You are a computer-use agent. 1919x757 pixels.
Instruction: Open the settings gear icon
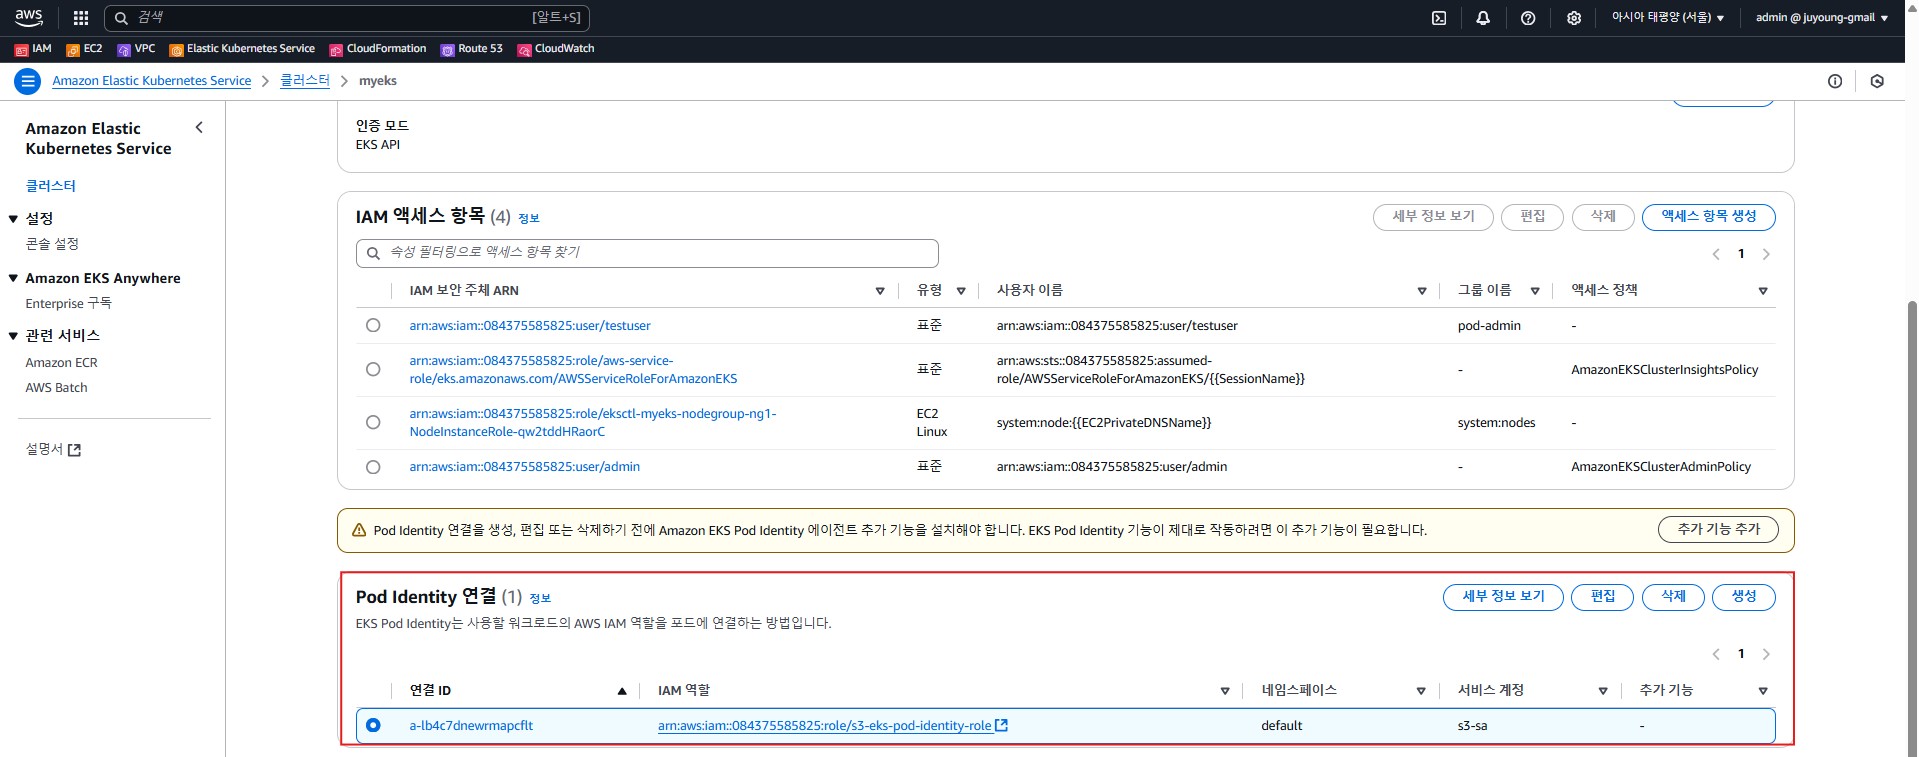(x=1574, y=18)
